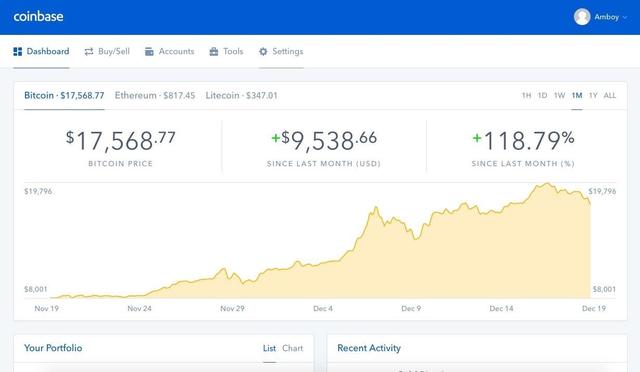Image resolution: width=640 pixels, height=372 pixels.
Task: Open the Ethereum price tab
Action: (155, 96)
